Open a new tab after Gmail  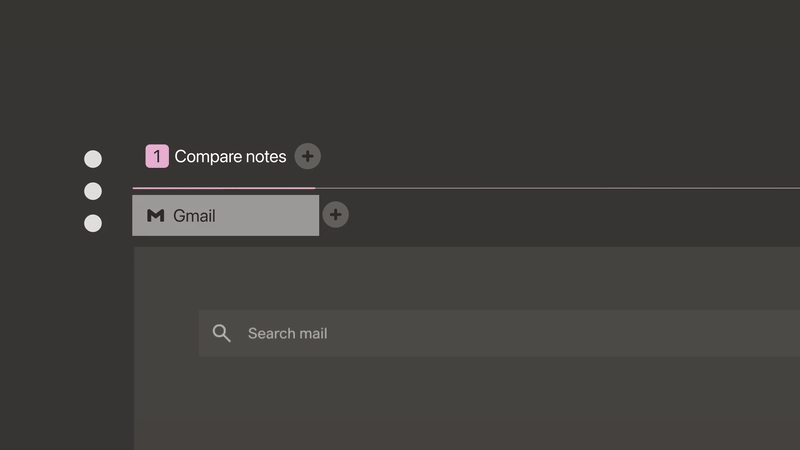pos(336,214)
